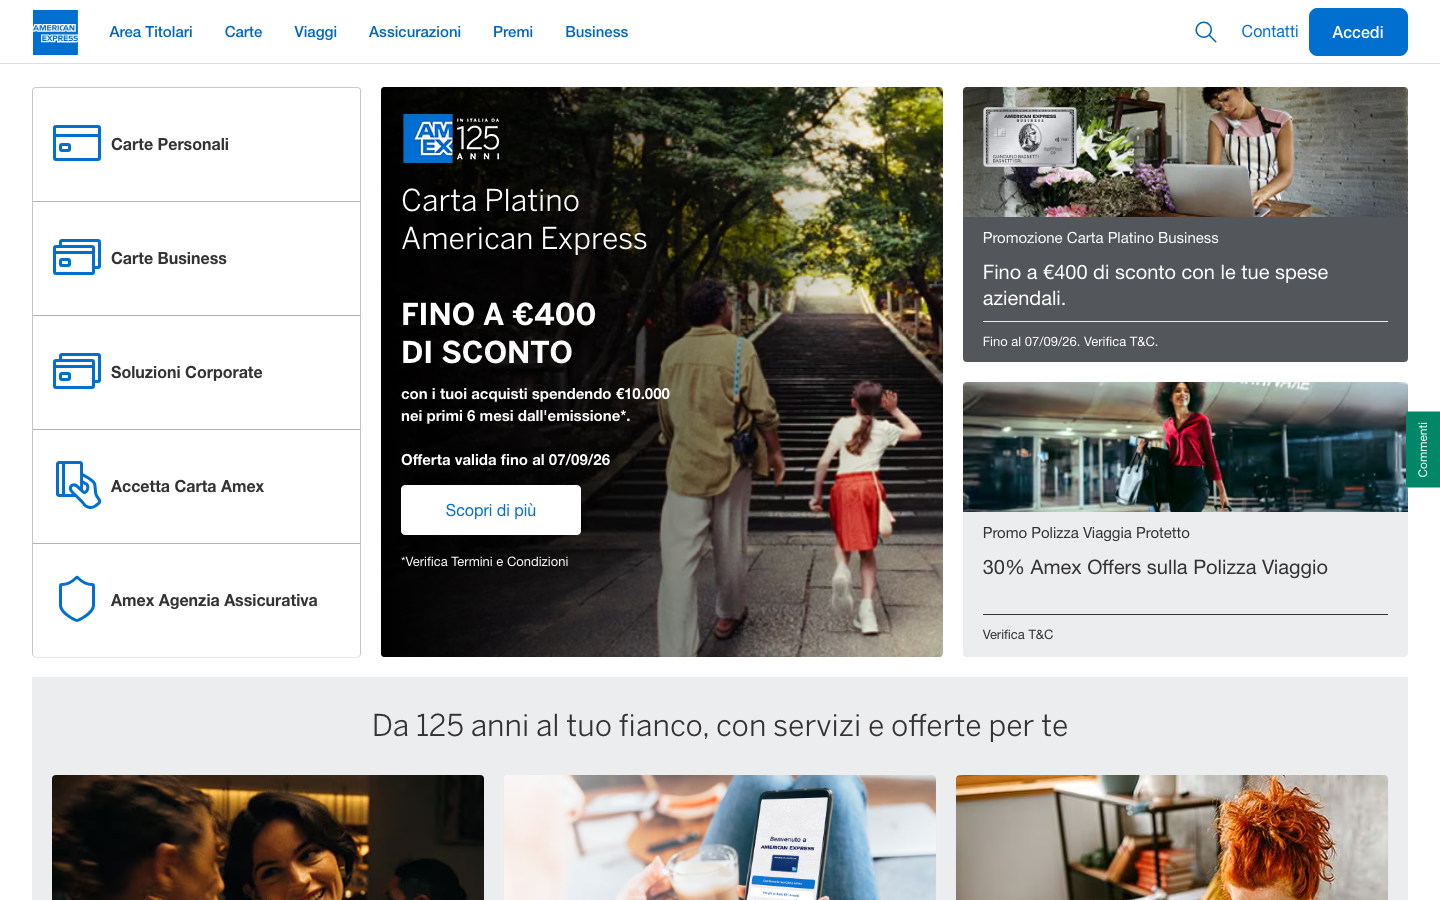1440x900 pixels.
Task: Open the search magnifier icon
Action: 1205,32
